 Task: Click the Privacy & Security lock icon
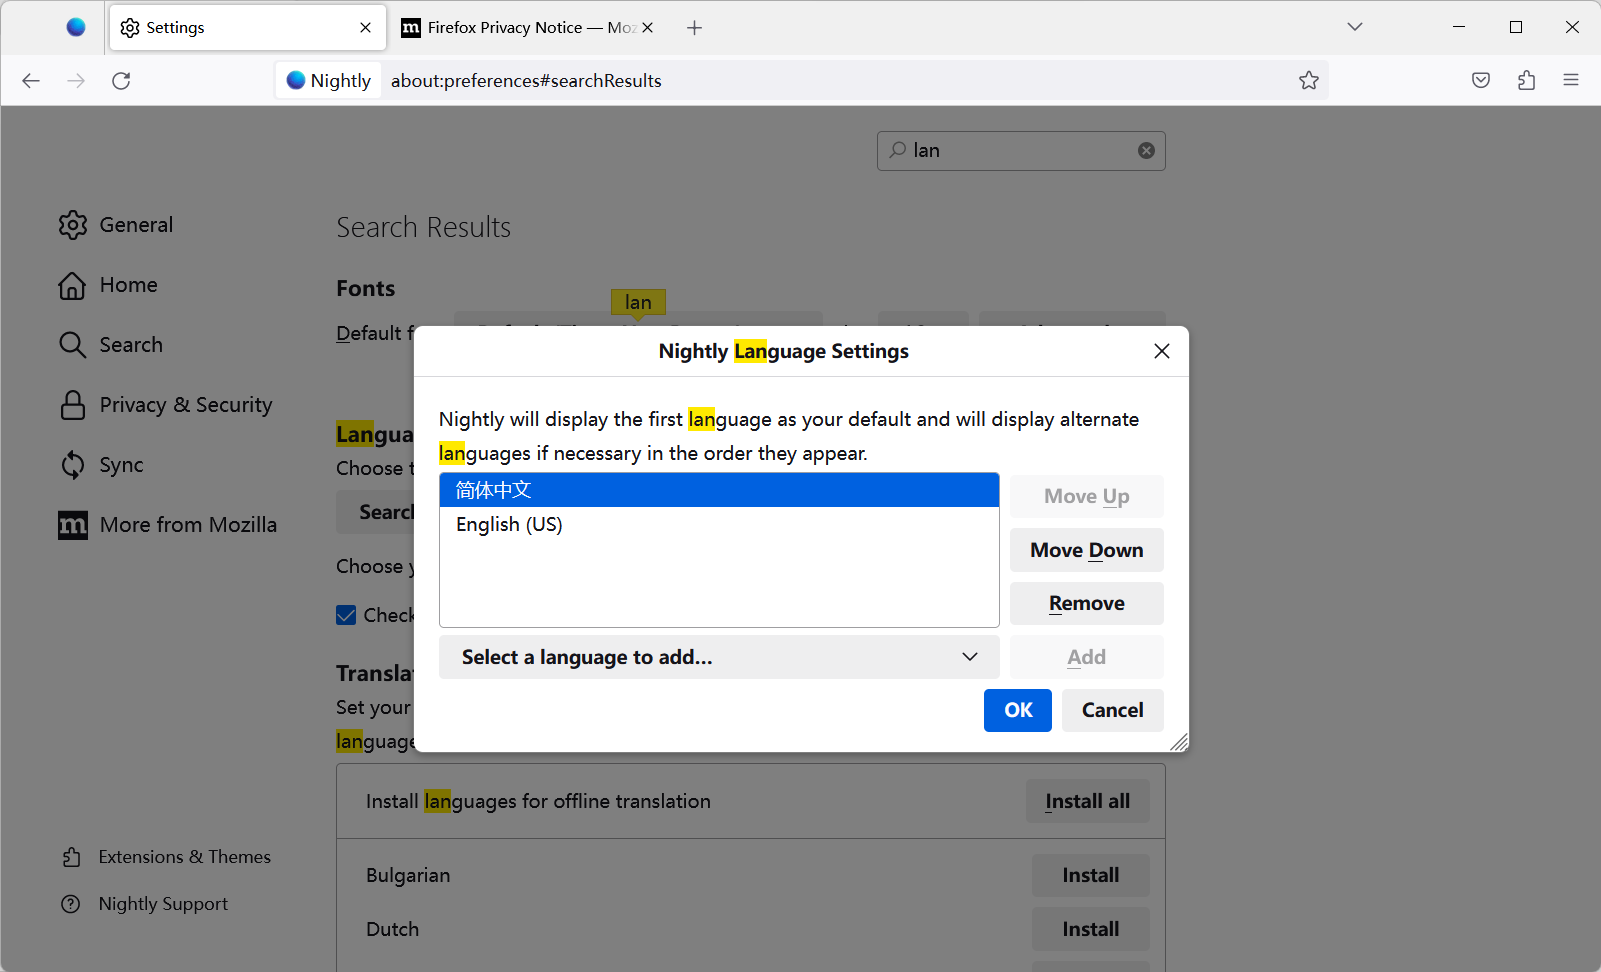tap(72, 405)
